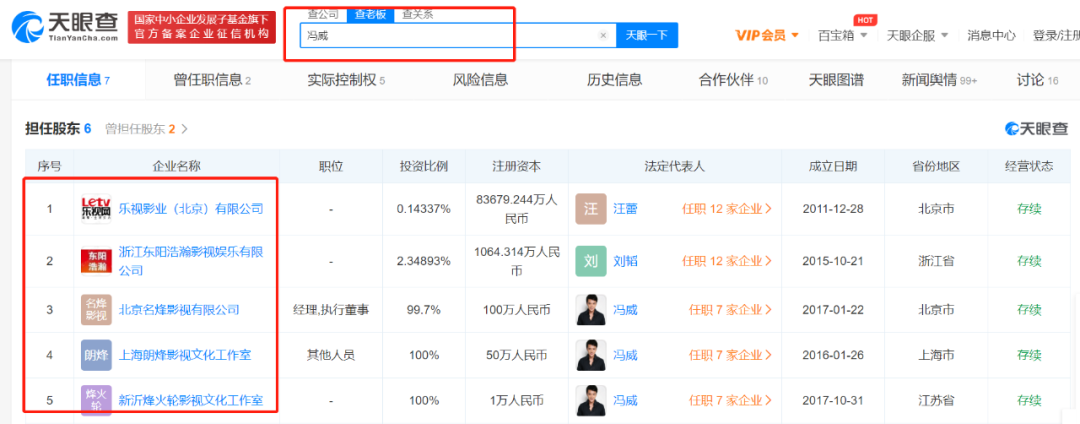1080x424 pixels.
Task: Click the 天眼查 logo in the header
Action: pos(65,28)
